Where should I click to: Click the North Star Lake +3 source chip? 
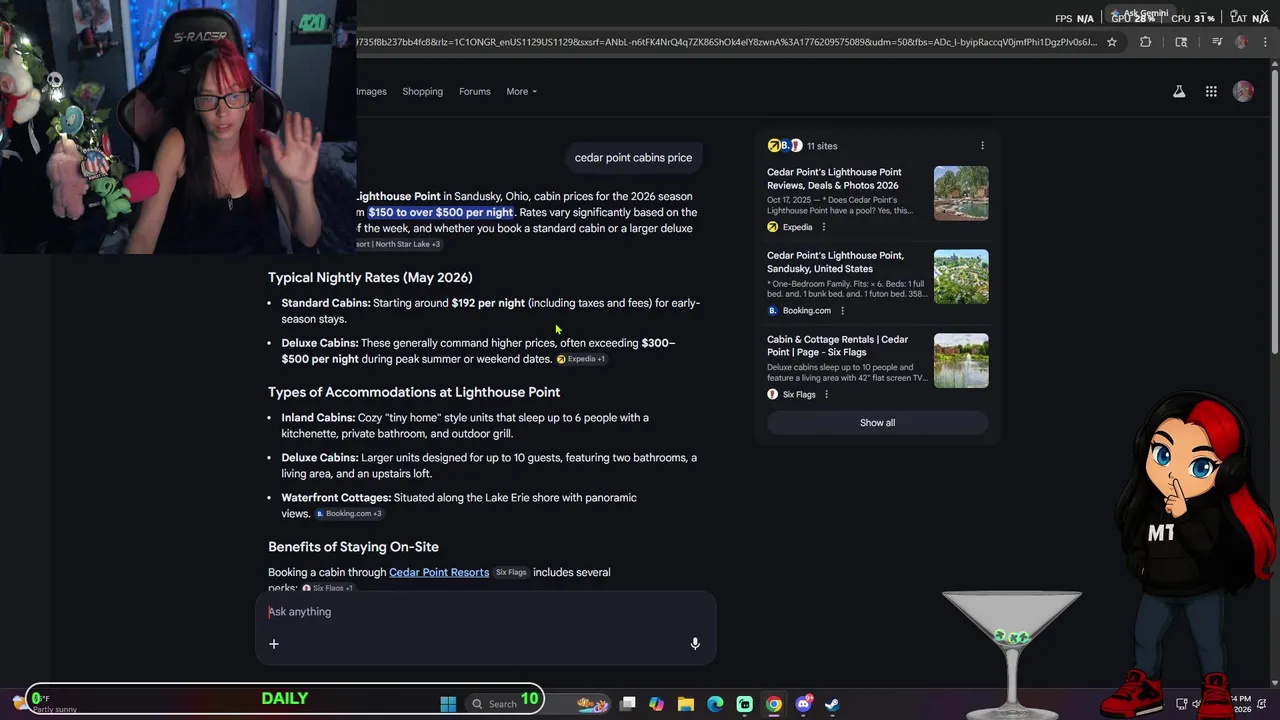(400, 244)
